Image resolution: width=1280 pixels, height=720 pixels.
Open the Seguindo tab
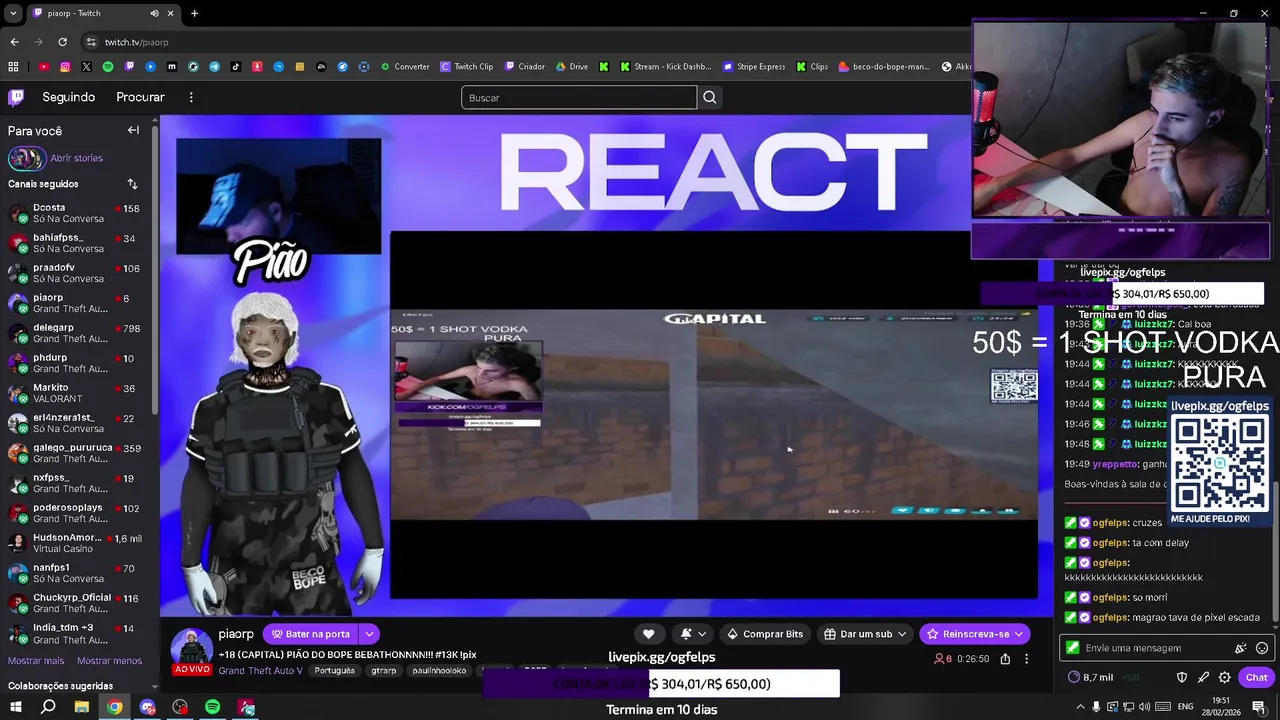(68, 97)
